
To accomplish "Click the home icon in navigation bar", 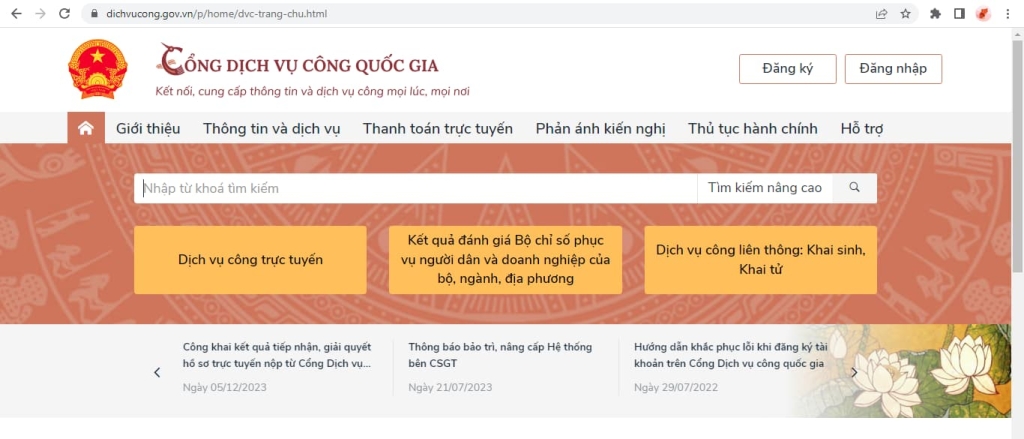I will click(x=86, y=128).
